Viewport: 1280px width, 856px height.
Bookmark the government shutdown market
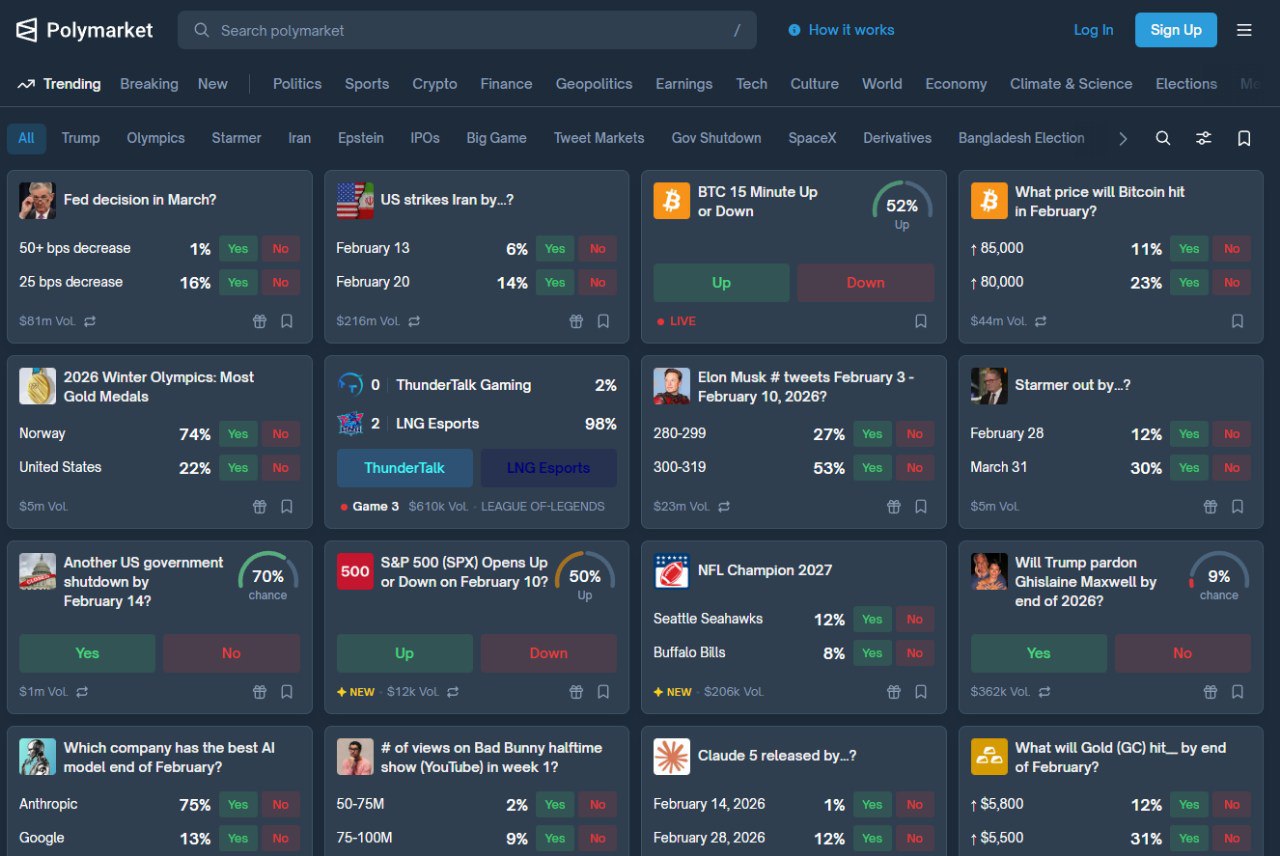pos(286,691)
